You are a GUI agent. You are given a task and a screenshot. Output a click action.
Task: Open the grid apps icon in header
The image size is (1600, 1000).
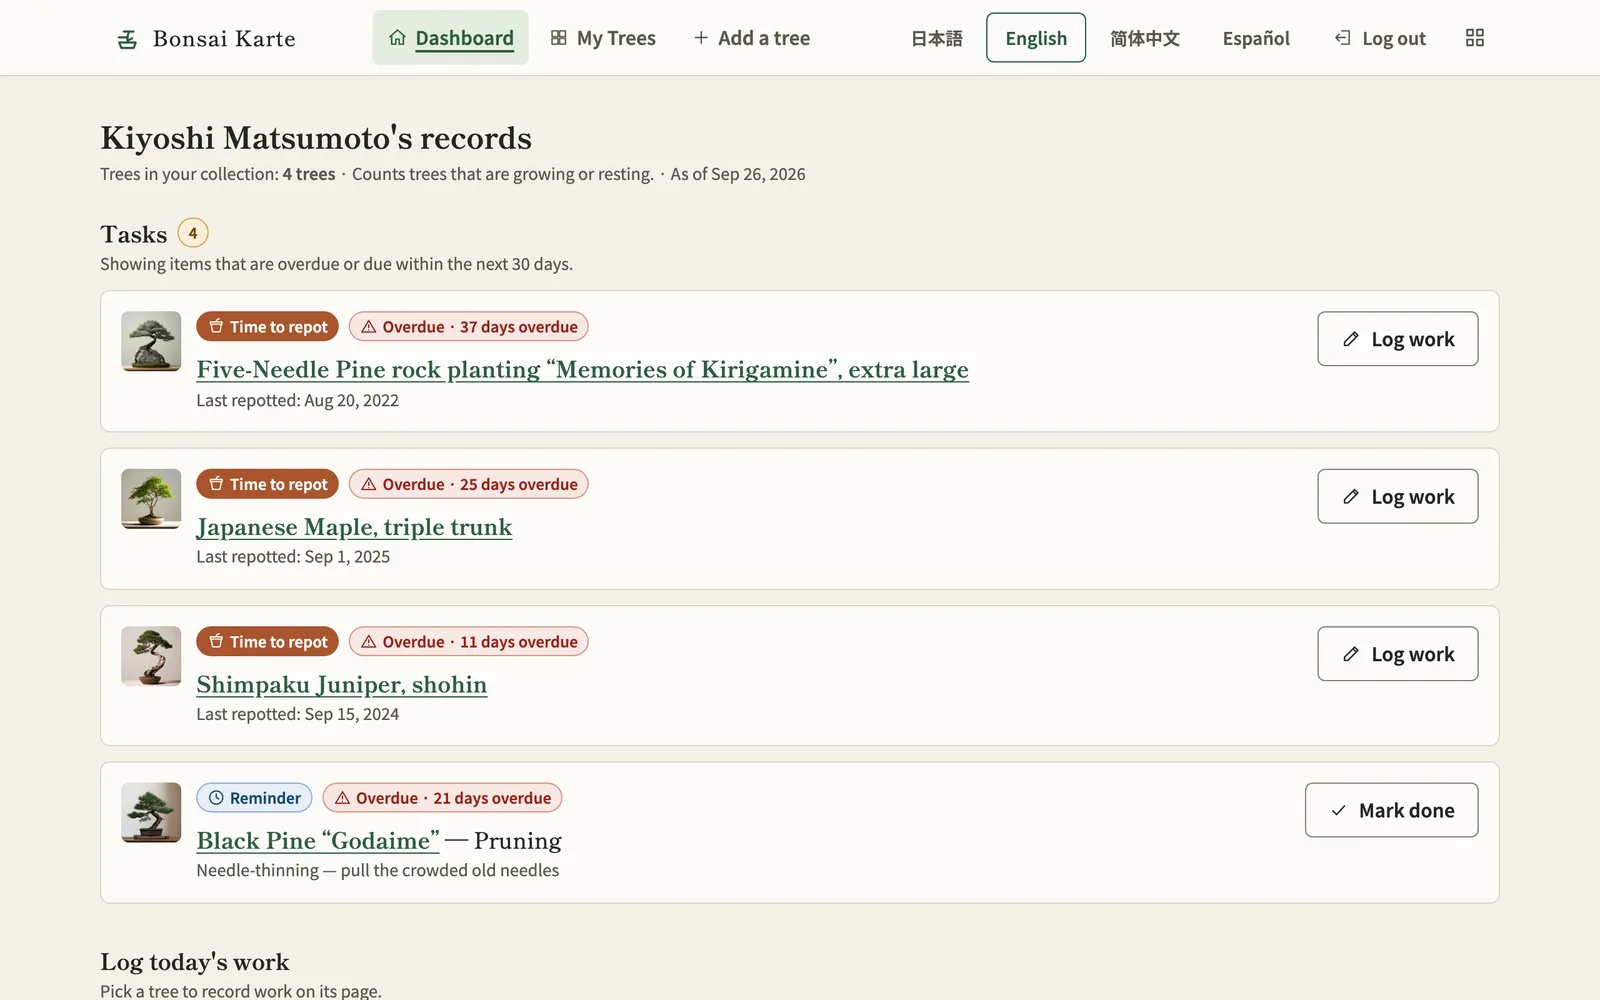(x=1475, y=38)
